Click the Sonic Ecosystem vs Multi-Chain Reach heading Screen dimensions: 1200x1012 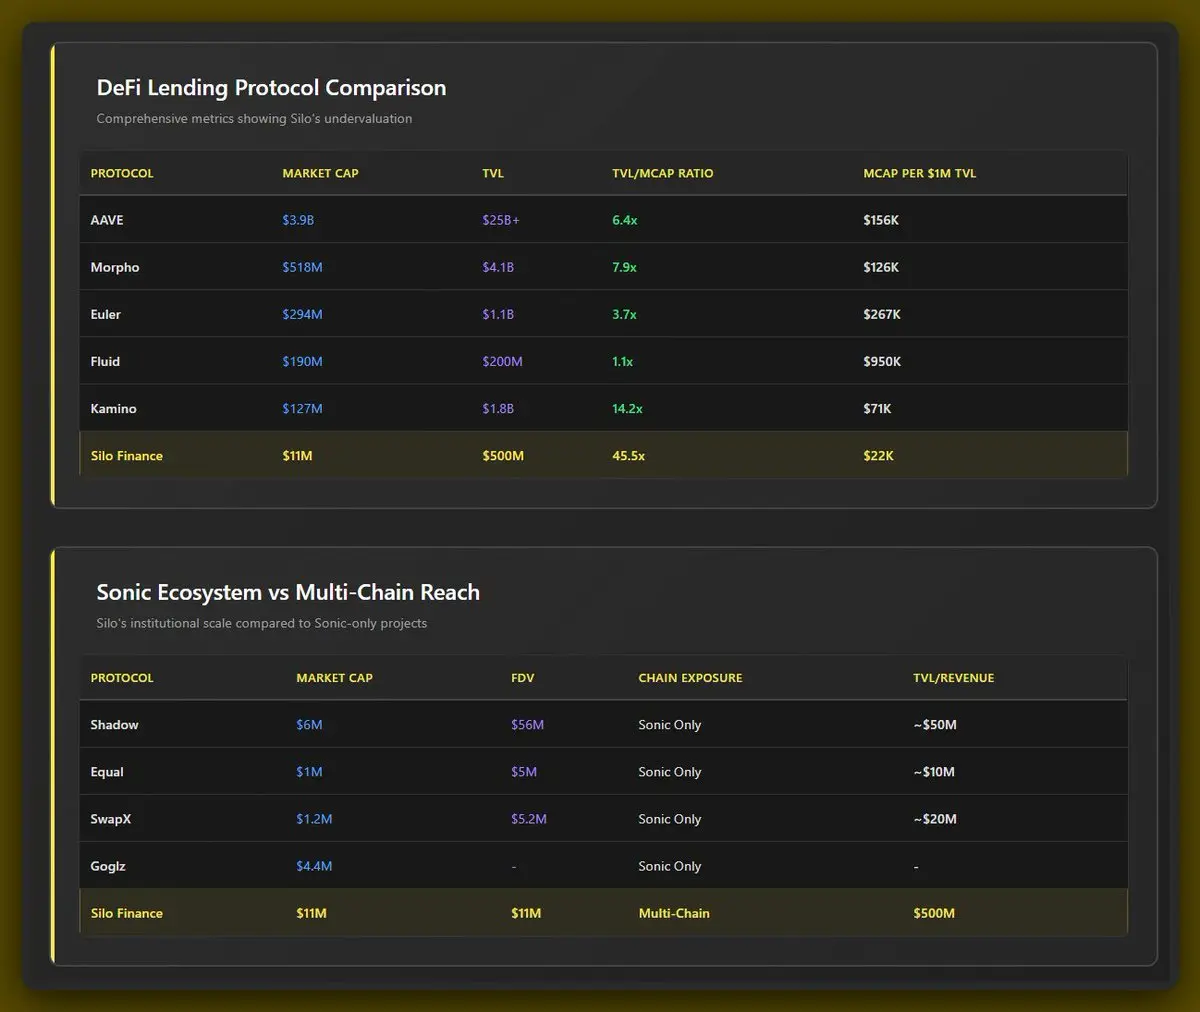click(x=288, y=592)
